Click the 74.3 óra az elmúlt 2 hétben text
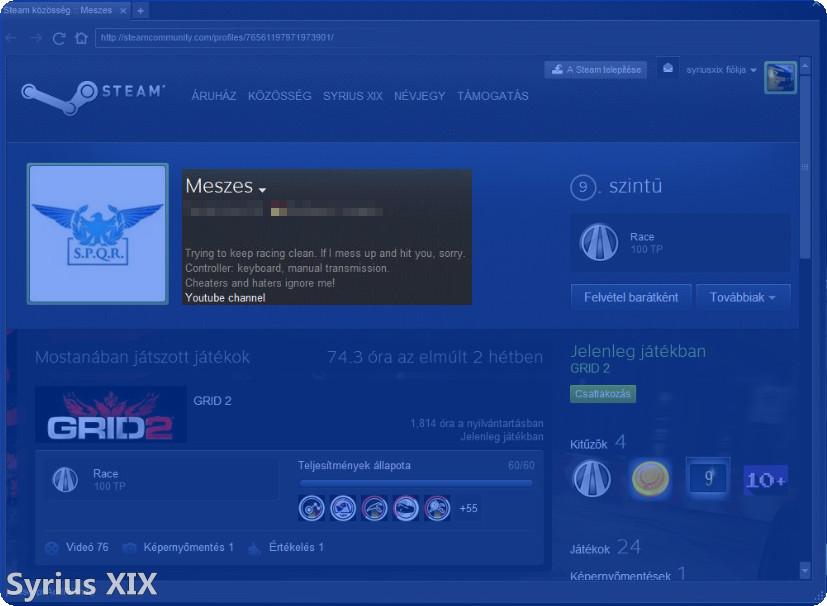The height and width of the screenshot is (606, 827). 435,358
